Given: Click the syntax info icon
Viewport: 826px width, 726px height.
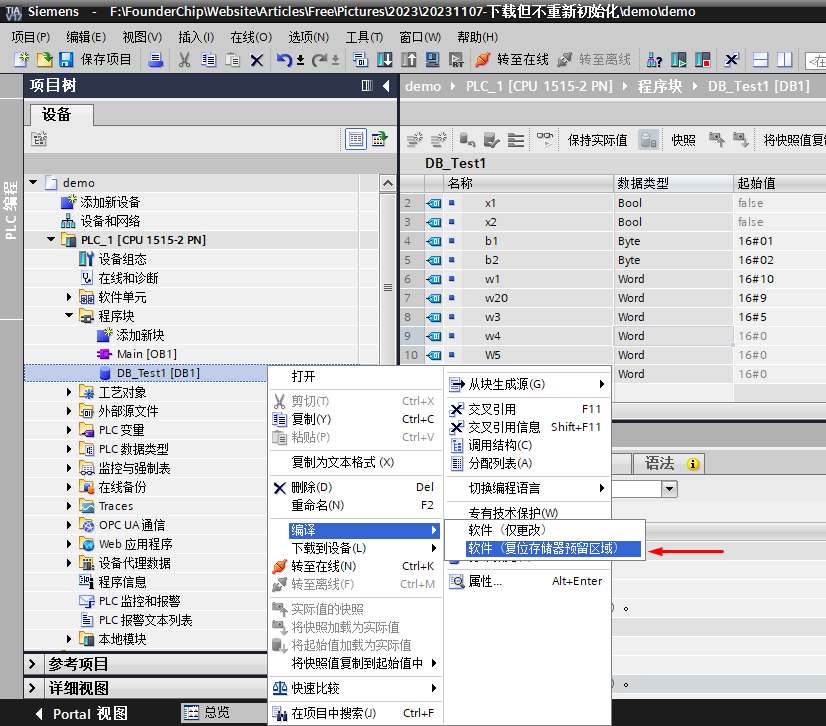Looking at the screenshot, I should point(693,464).
